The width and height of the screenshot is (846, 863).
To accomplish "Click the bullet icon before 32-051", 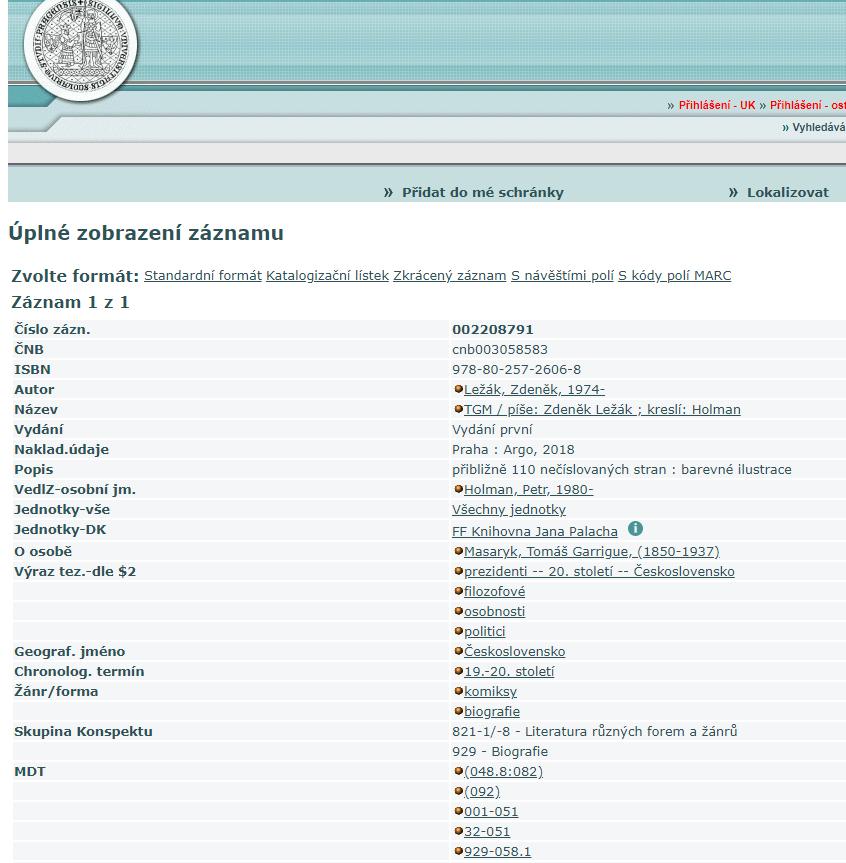I will [458, 831].
